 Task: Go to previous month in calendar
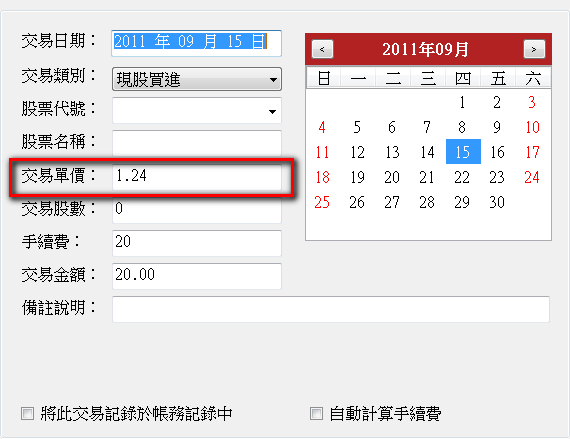(322, 49)
